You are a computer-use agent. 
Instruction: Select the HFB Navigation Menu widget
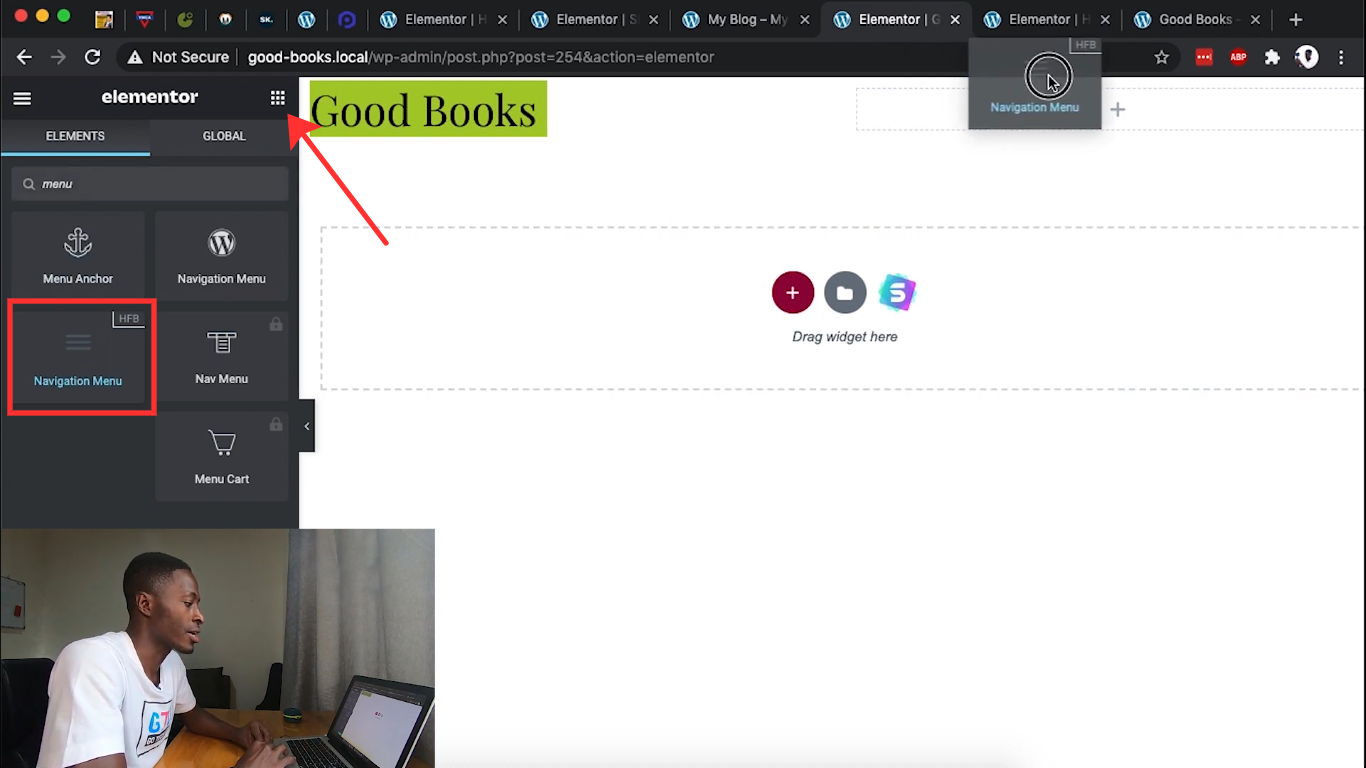78,356
